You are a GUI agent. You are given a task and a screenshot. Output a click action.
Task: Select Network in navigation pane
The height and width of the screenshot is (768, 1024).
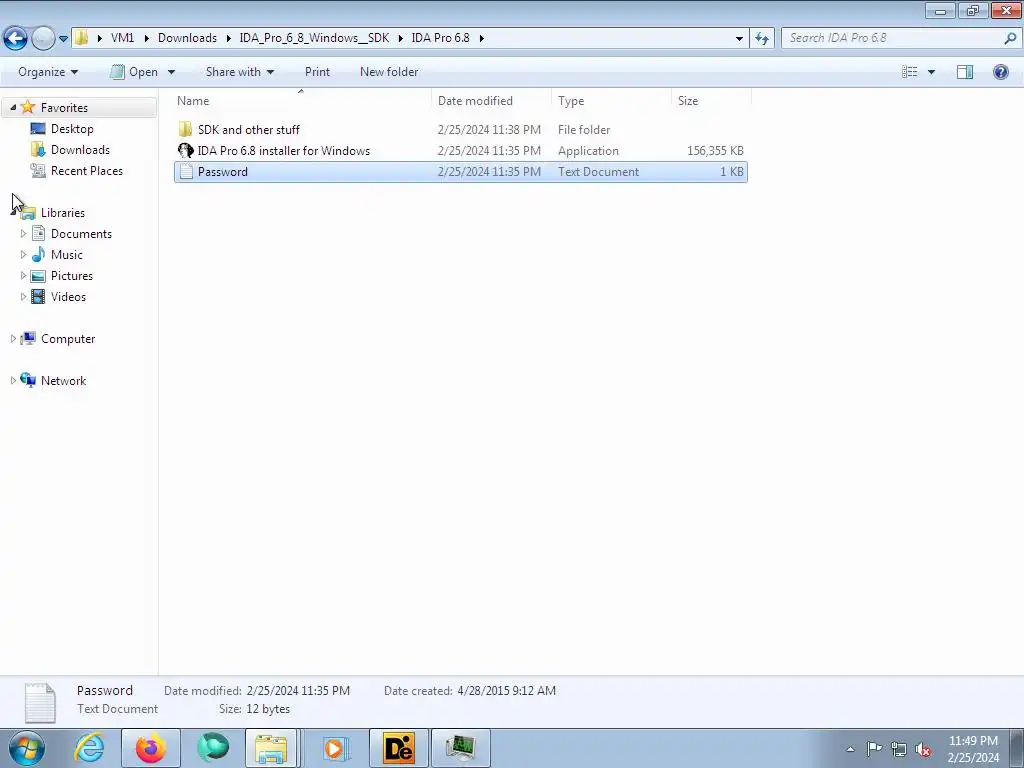click(63, 381)
